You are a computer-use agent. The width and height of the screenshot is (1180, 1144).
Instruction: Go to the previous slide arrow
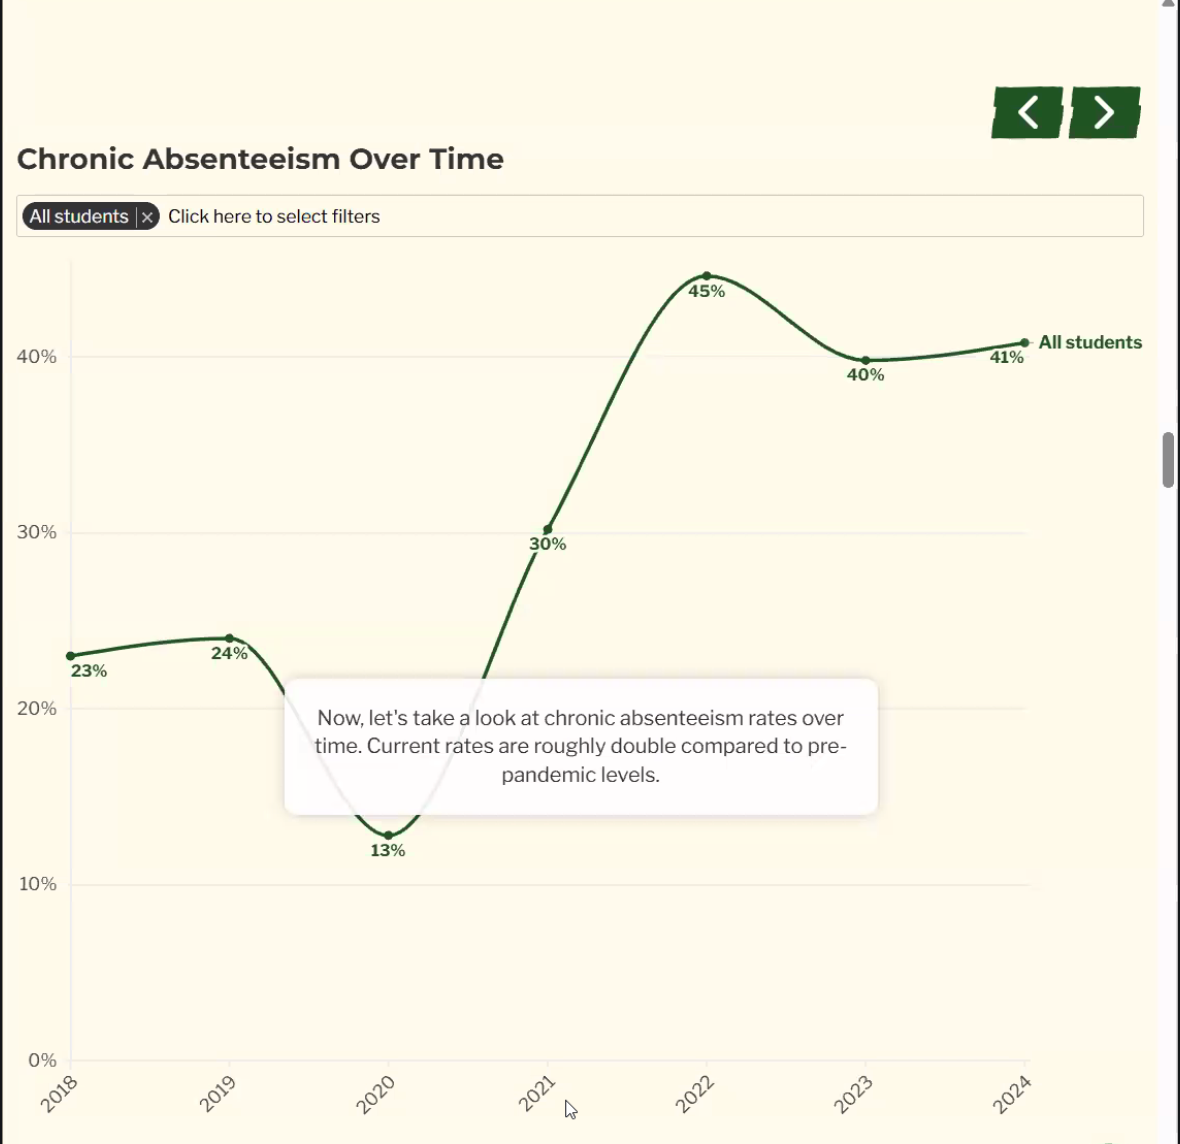(1027, 112)
